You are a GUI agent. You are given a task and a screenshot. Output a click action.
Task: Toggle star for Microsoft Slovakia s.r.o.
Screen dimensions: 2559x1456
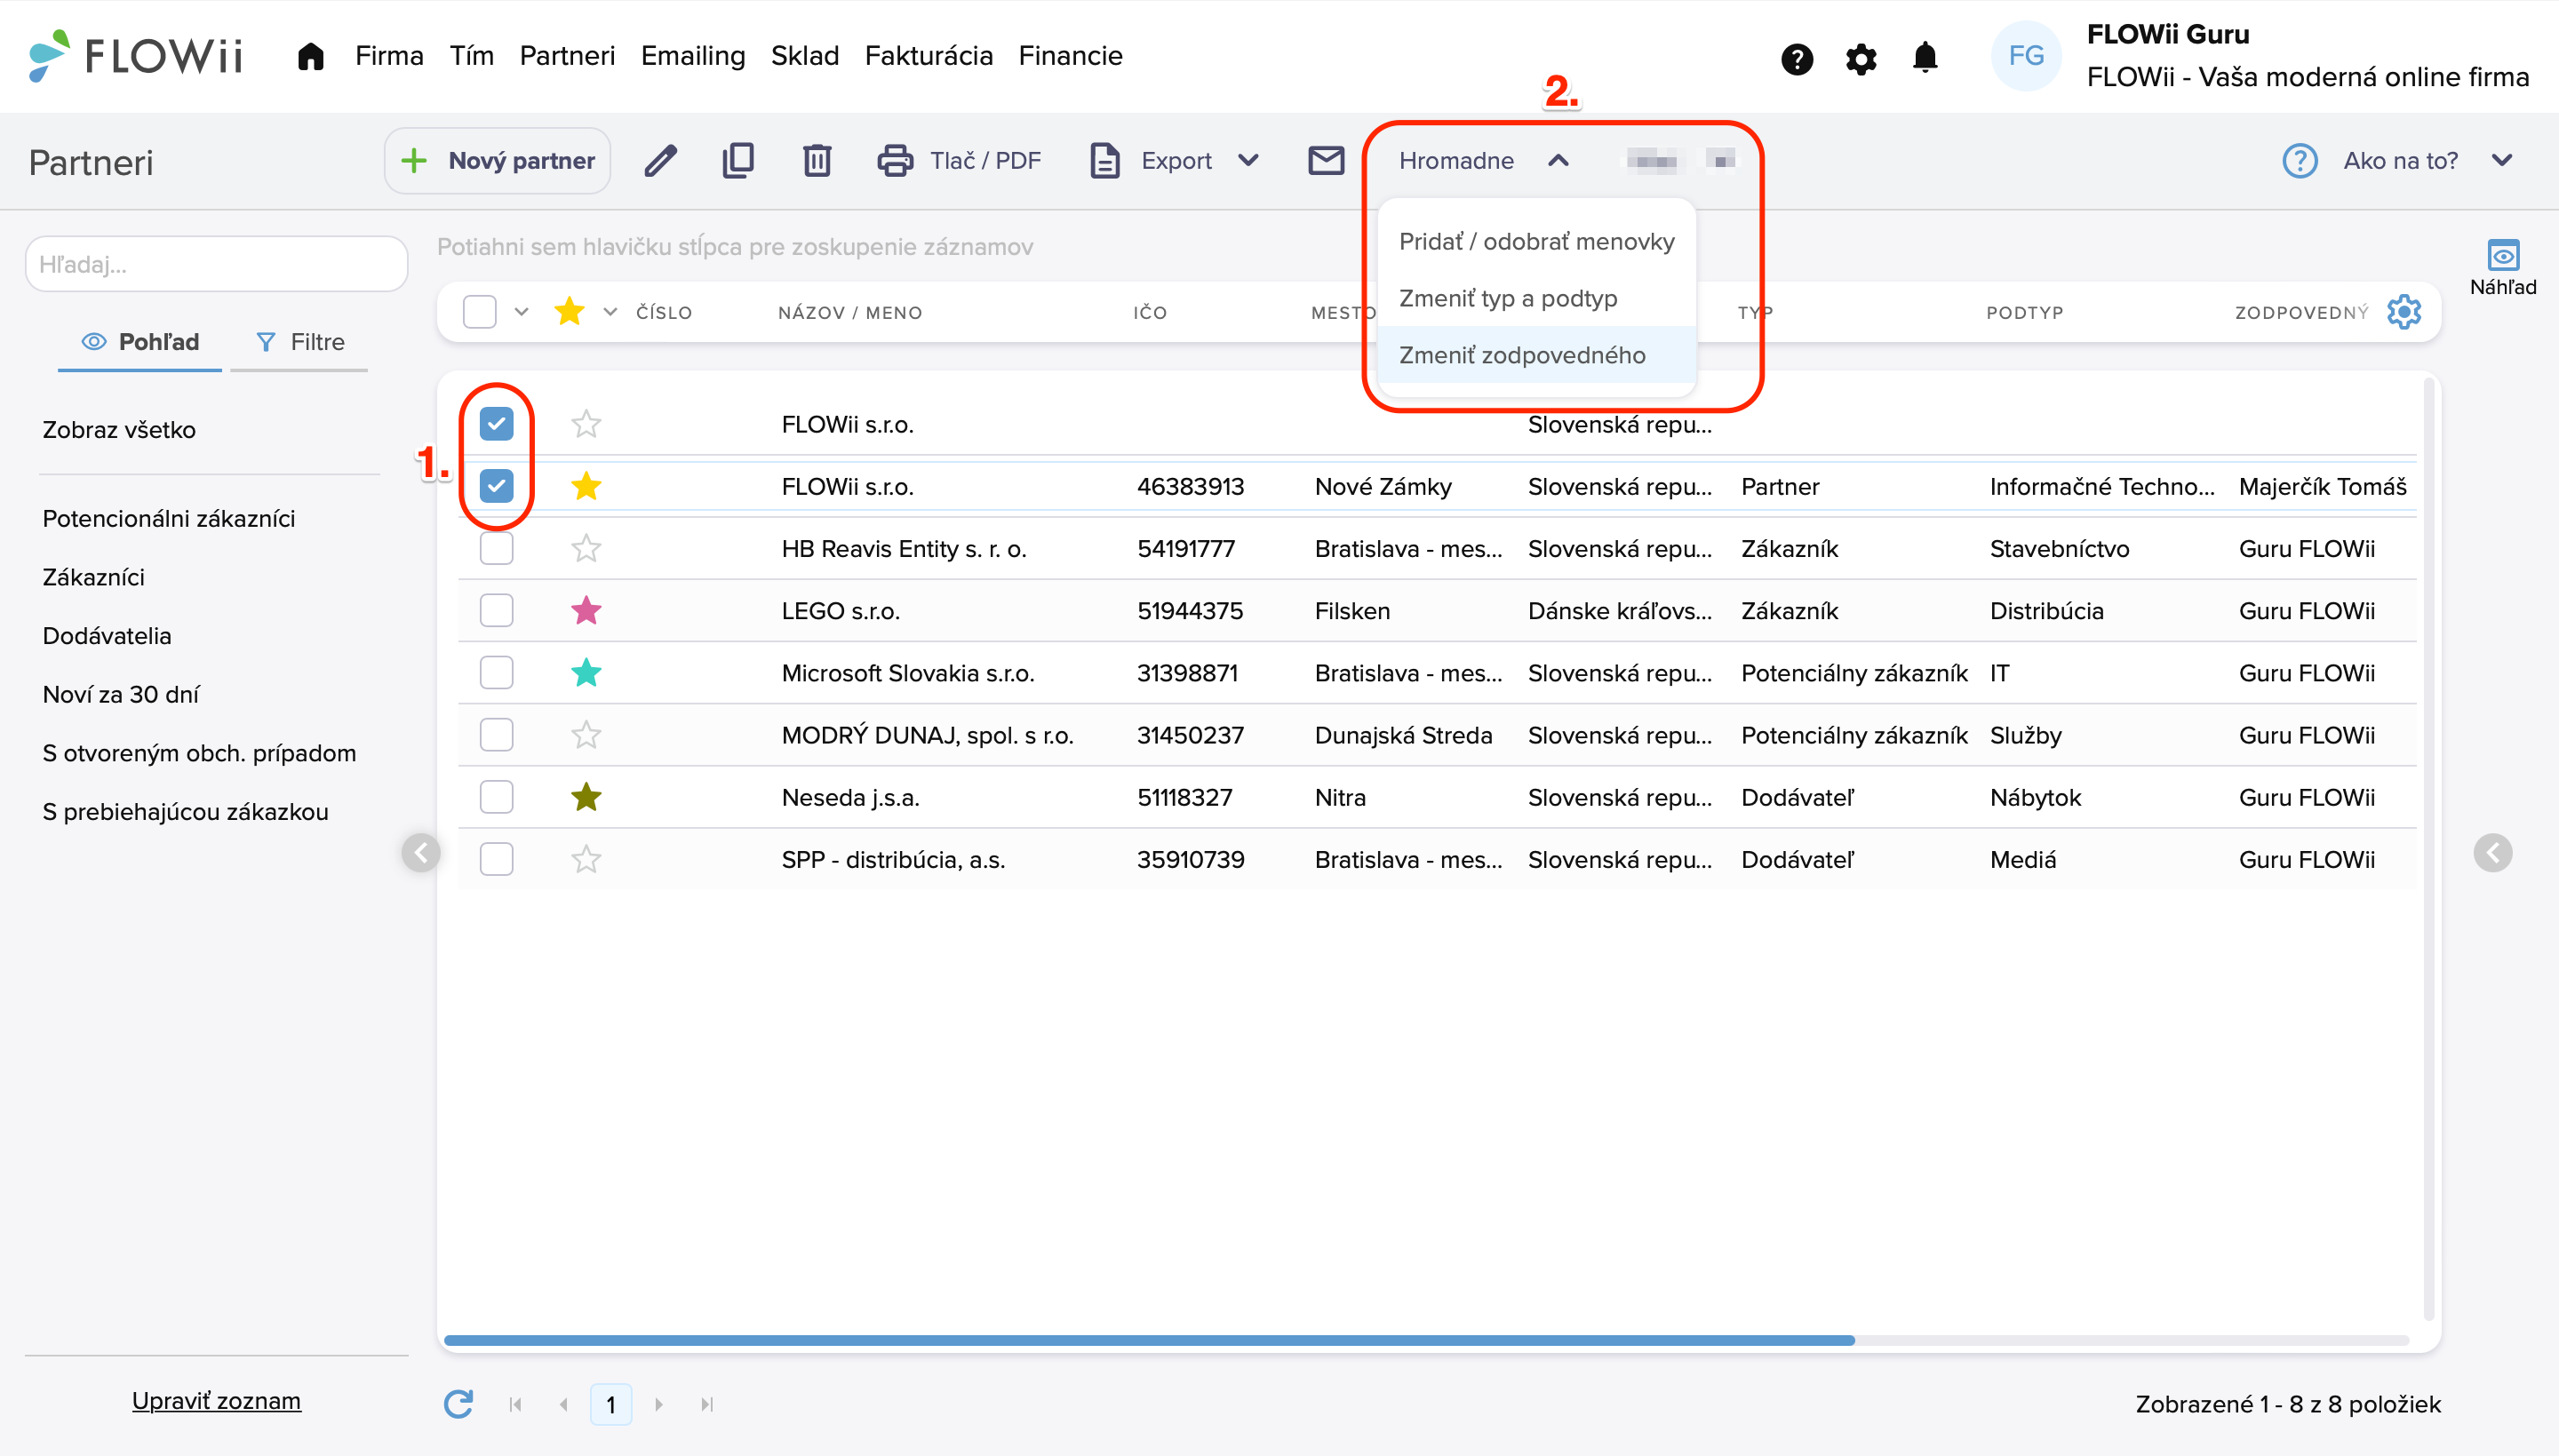586,672
